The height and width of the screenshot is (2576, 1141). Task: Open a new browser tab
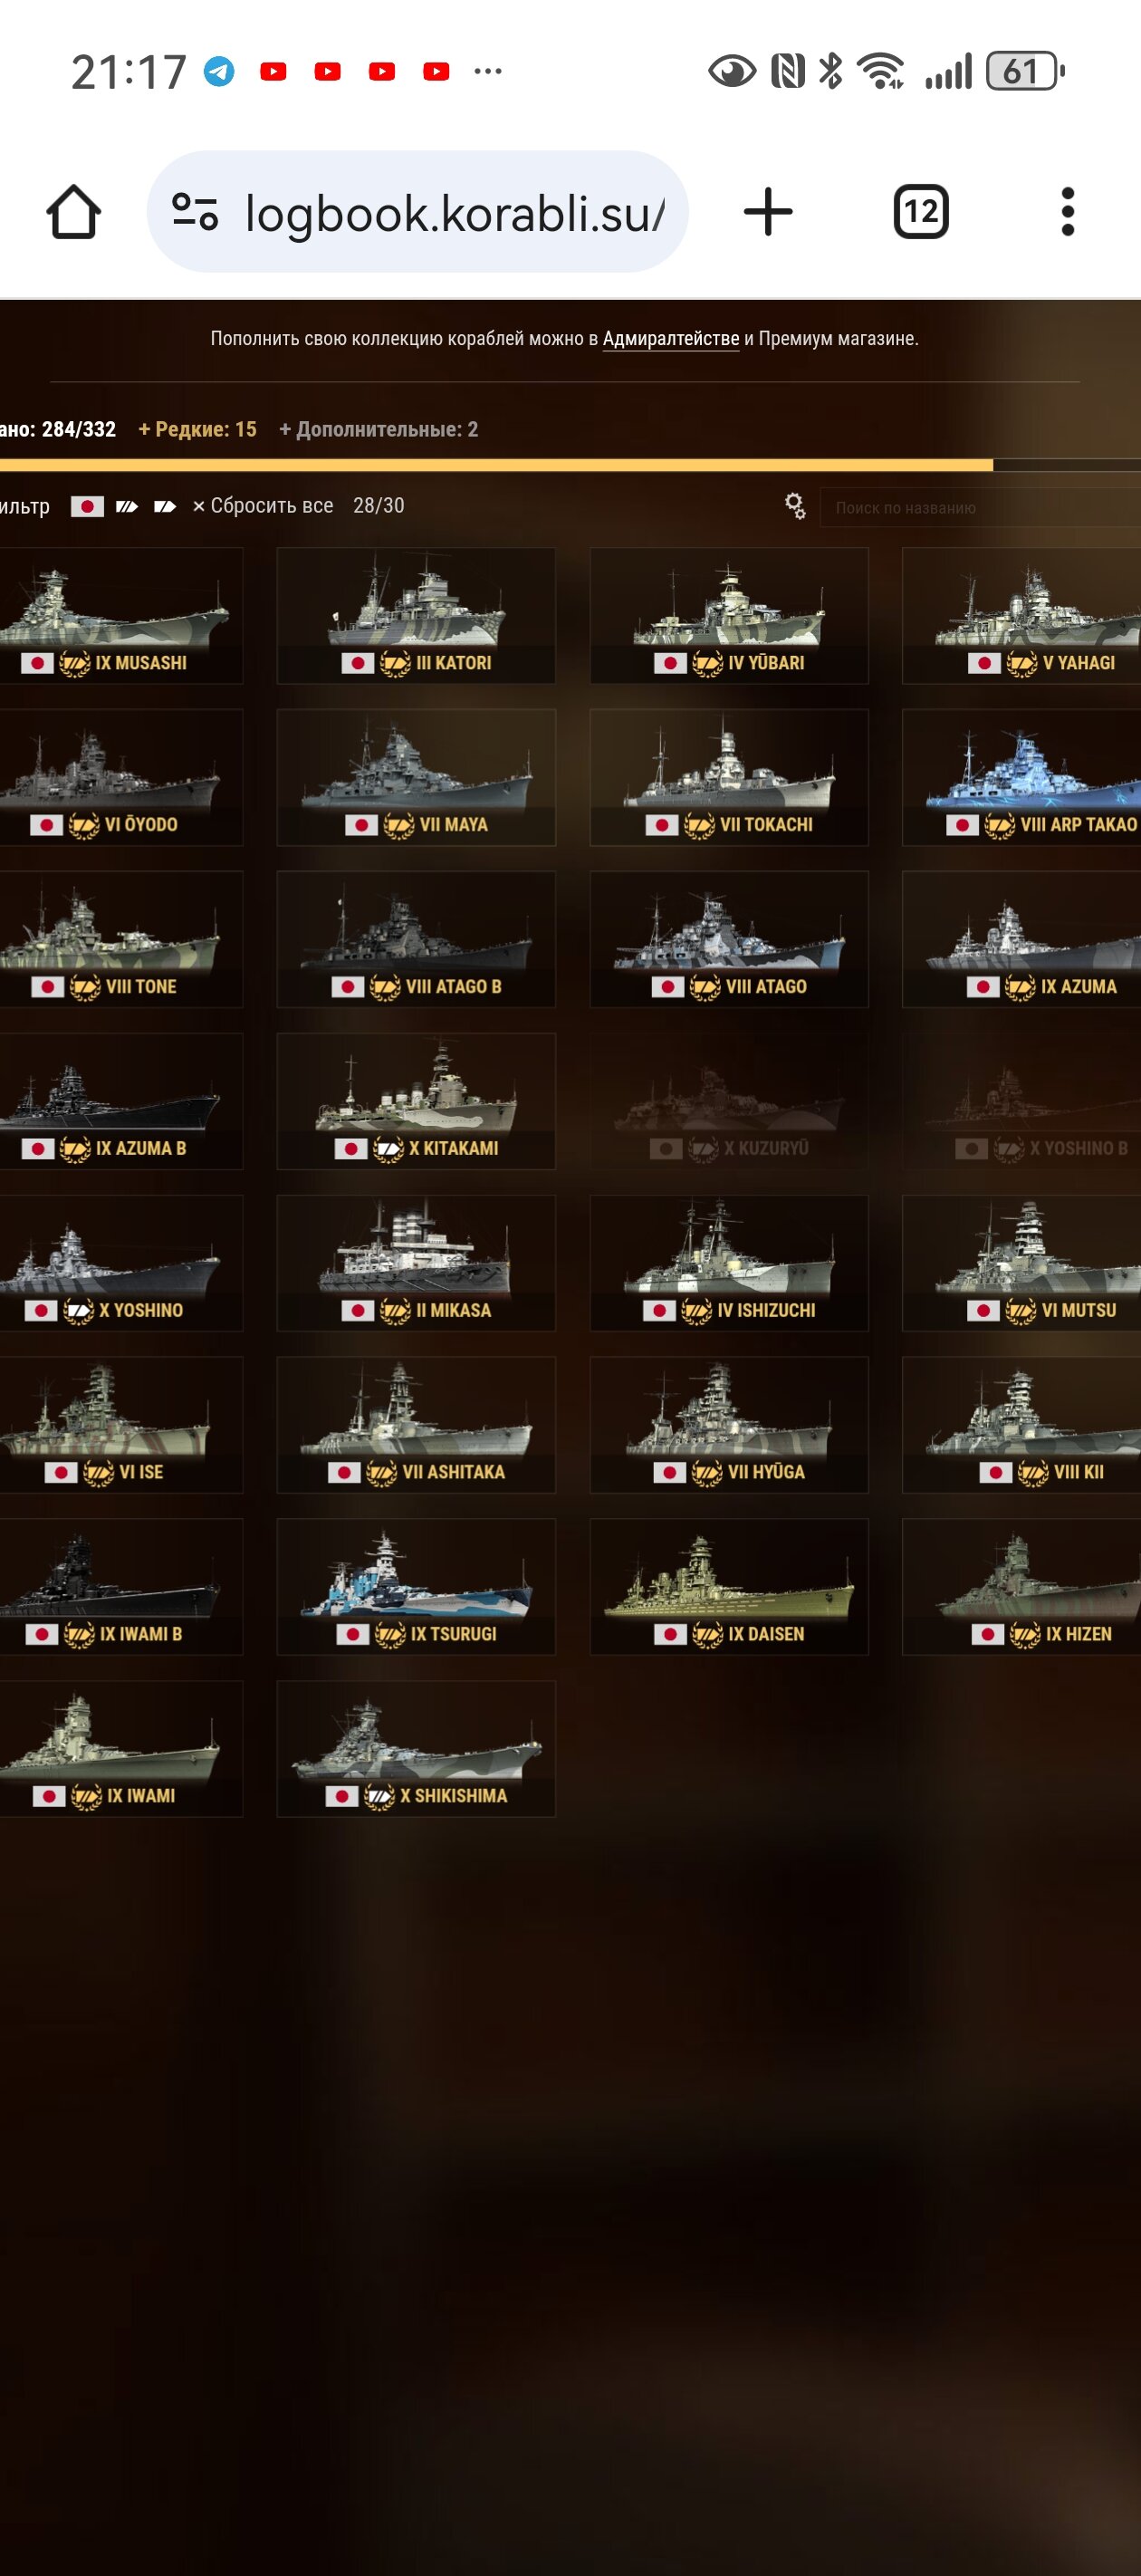[768, 212]
